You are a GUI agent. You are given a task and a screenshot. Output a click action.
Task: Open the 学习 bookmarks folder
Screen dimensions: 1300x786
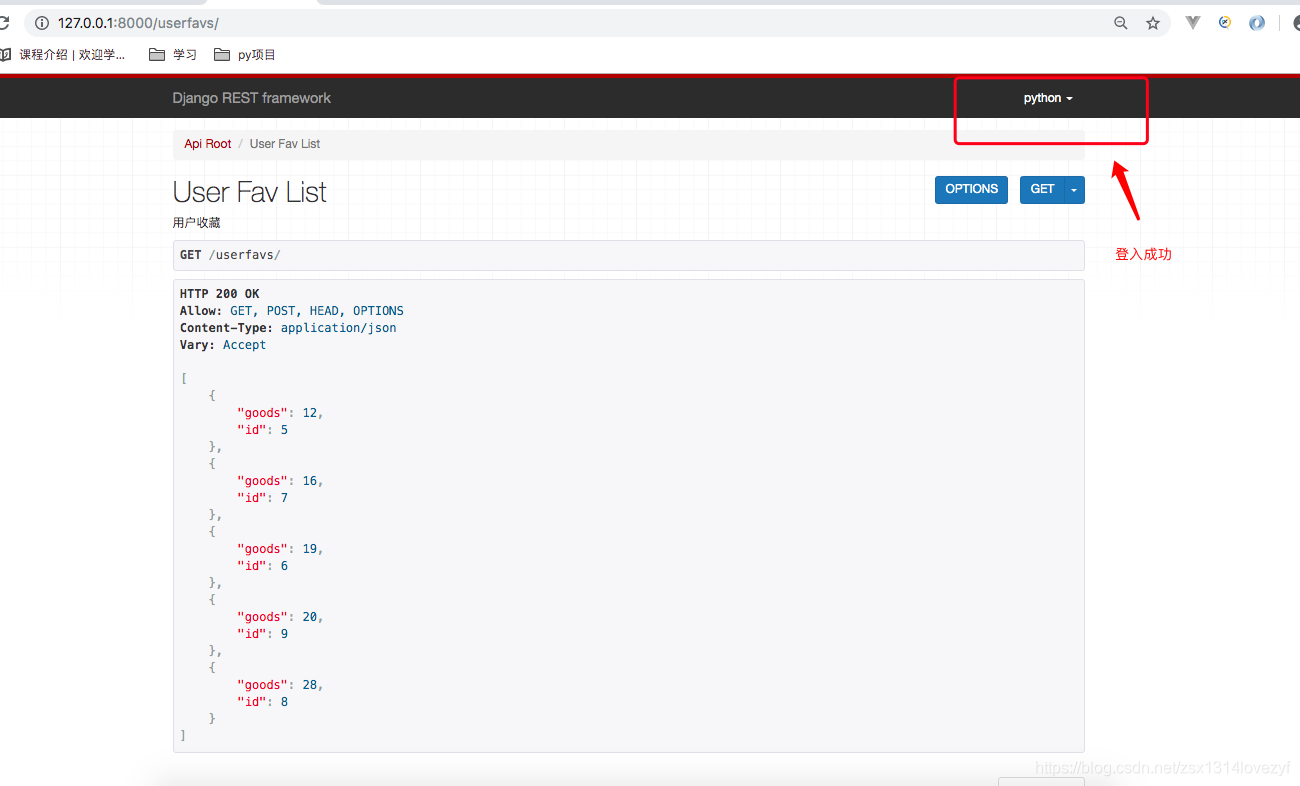tap(173, 55)
